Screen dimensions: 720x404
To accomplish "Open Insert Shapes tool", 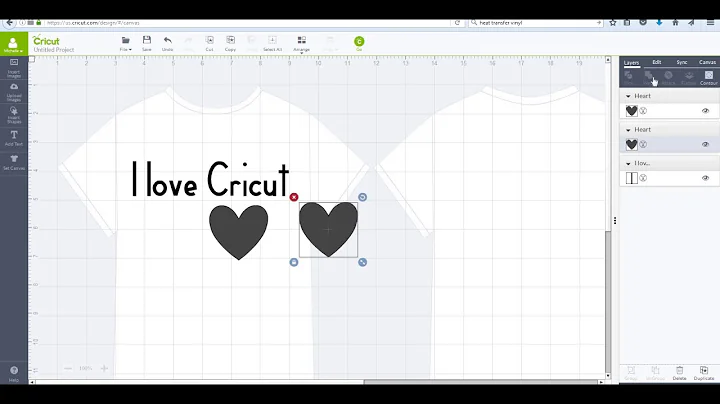I will pos(14,115).
